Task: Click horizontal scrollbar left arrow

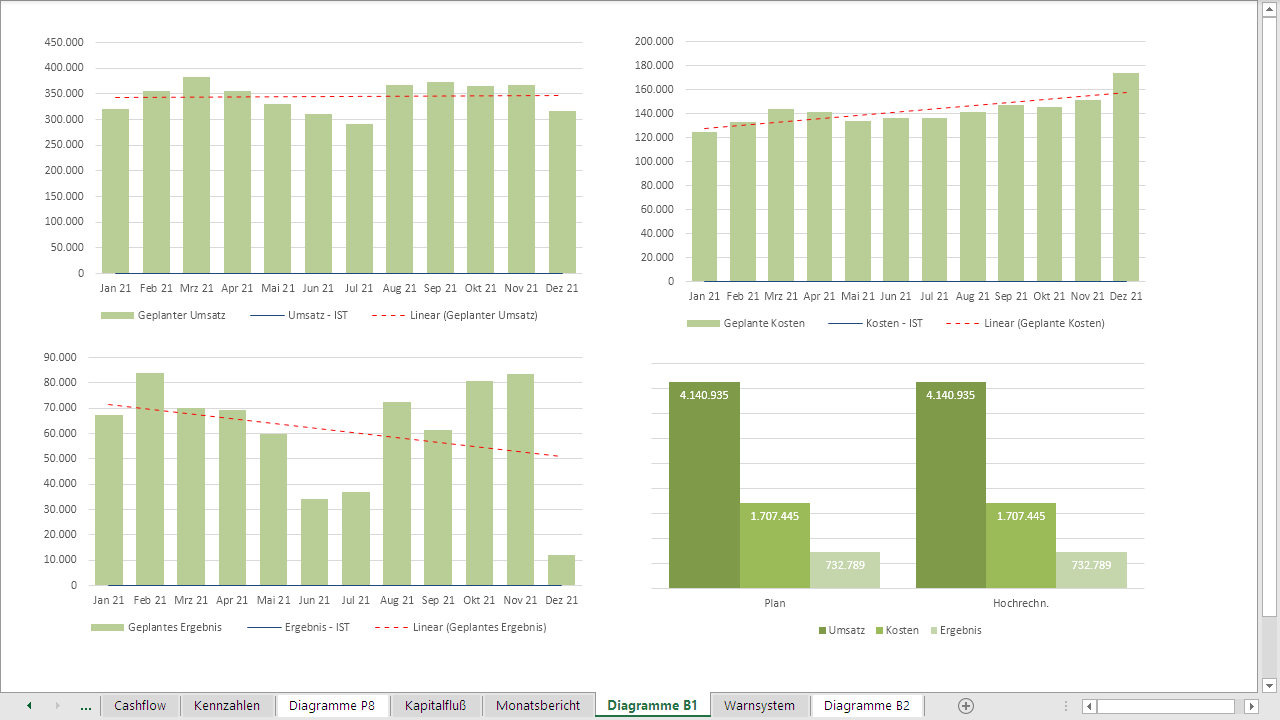Action: [1089, 706]
